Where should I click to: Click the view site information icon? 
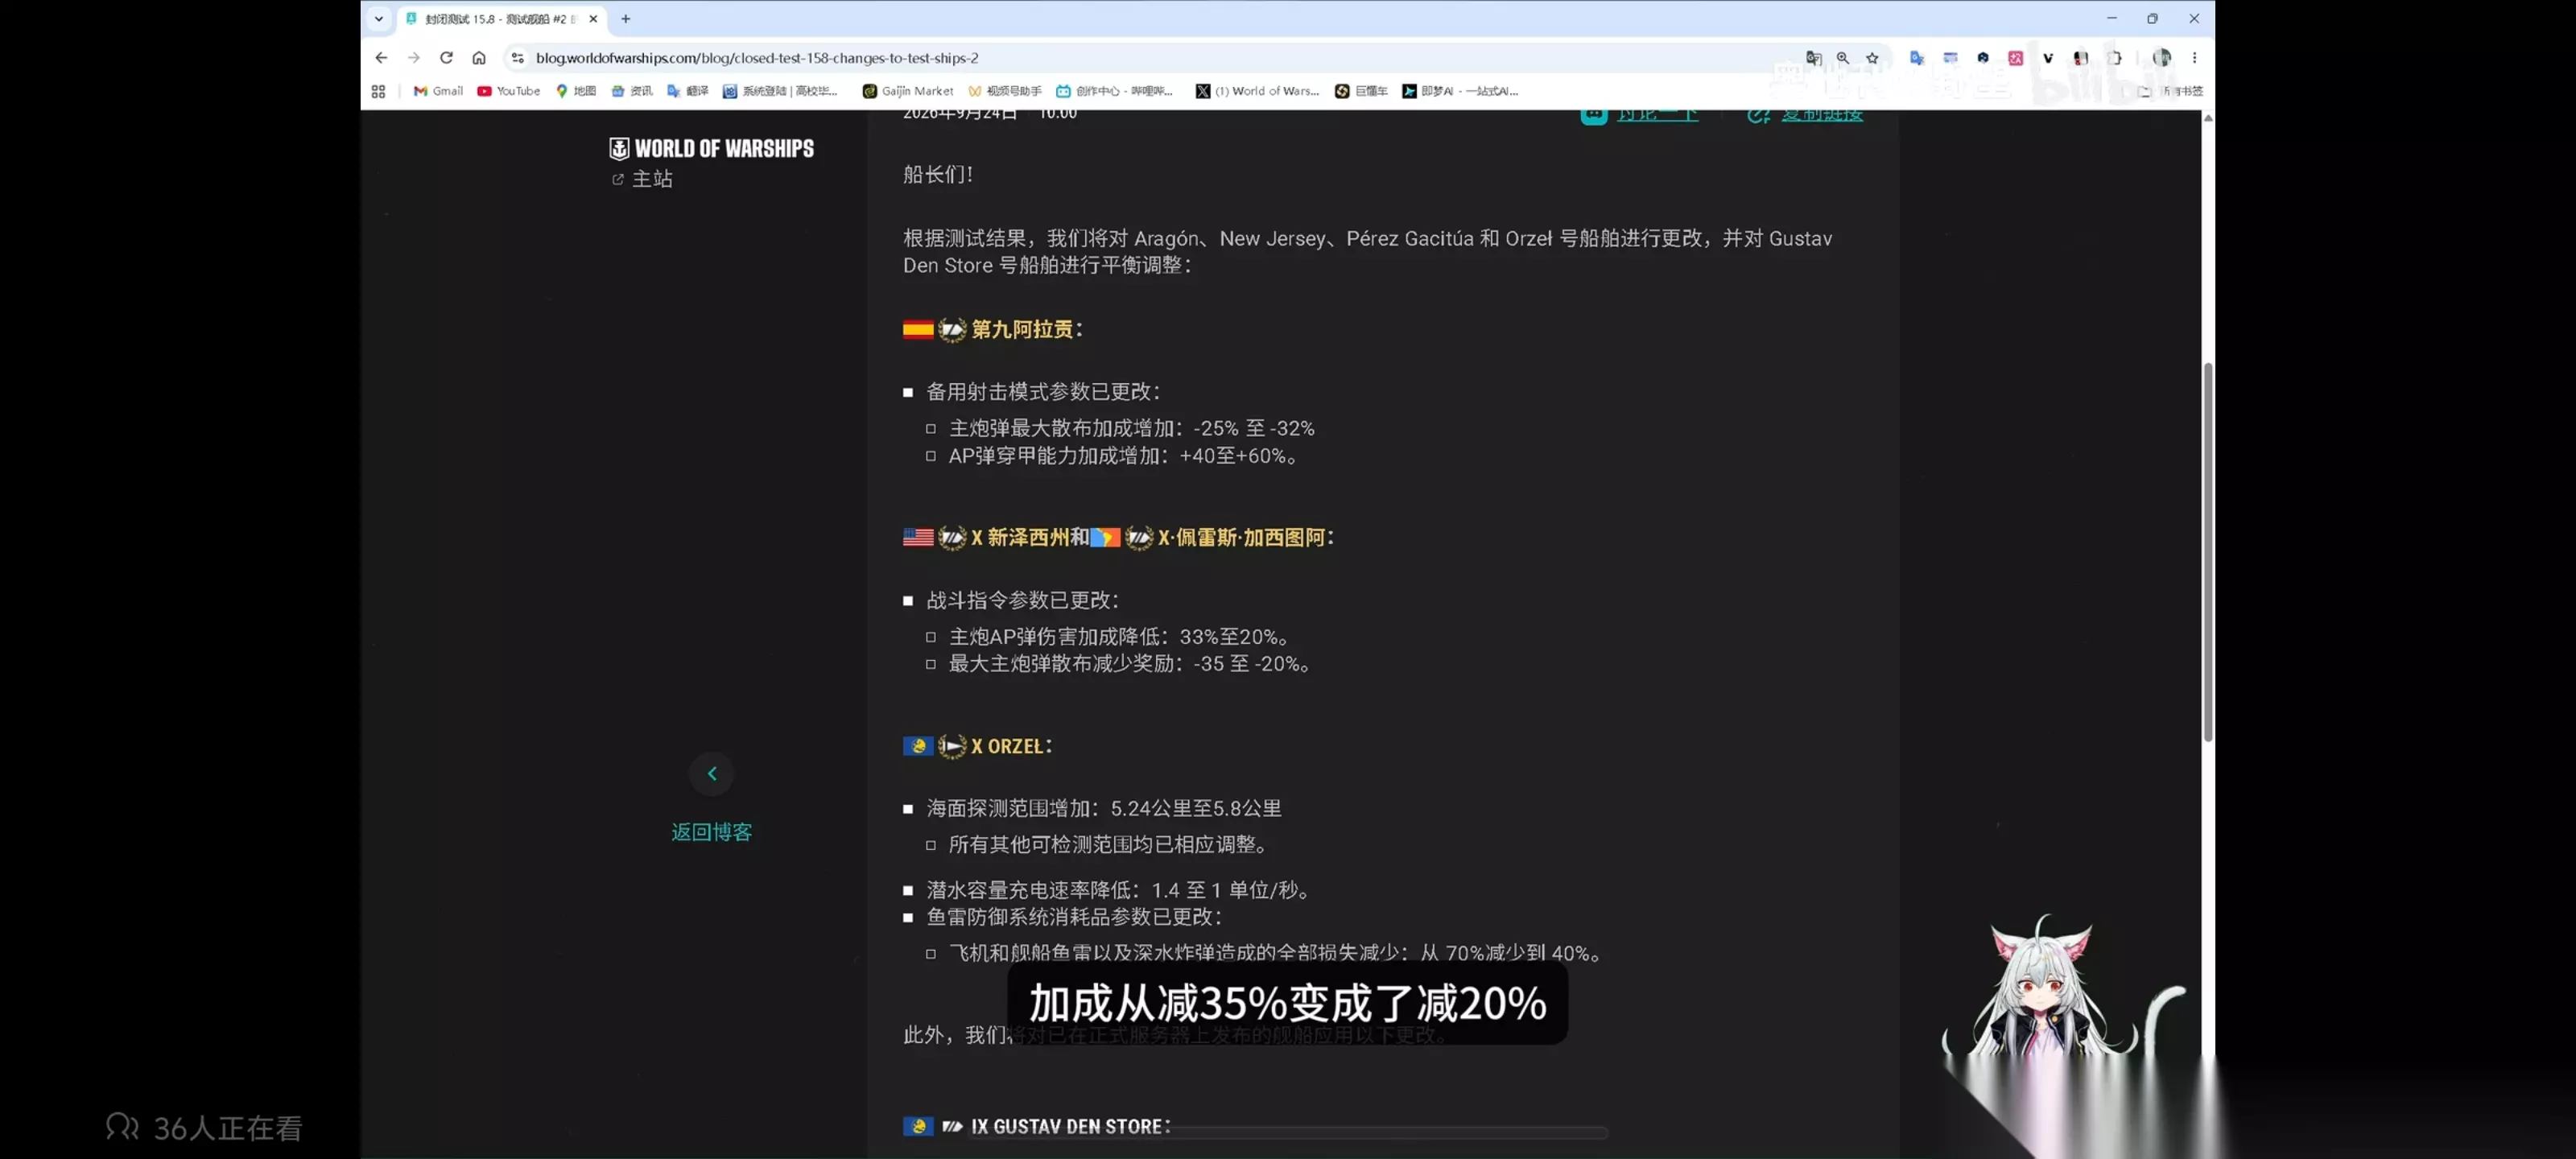517,58
